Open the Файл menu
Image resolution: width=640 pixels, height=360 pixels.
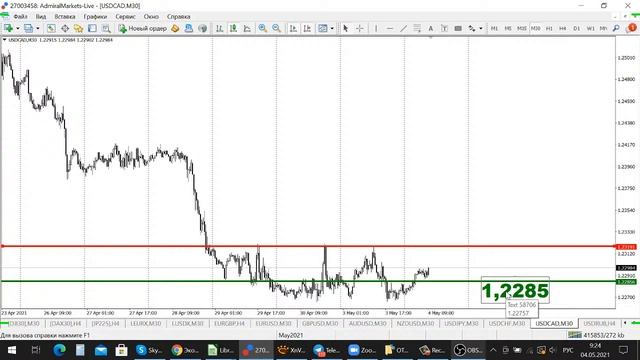(20, 17)
